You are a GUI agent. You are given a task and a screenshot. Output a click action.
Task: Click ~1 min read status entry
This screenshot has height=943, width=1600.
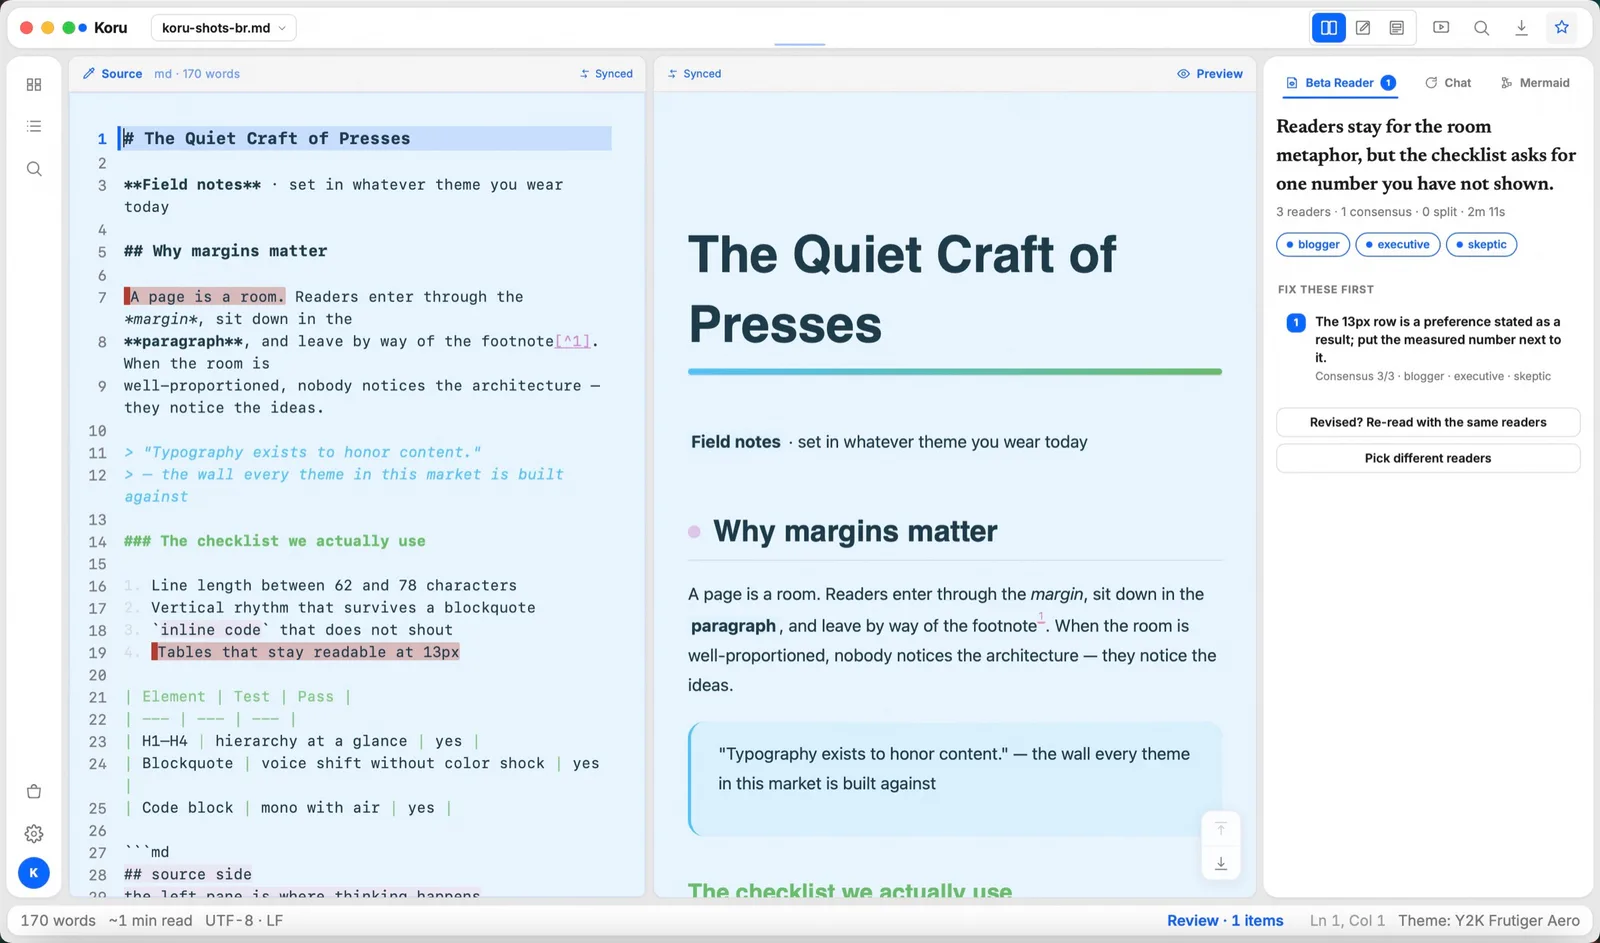click(x=151, y=921)
